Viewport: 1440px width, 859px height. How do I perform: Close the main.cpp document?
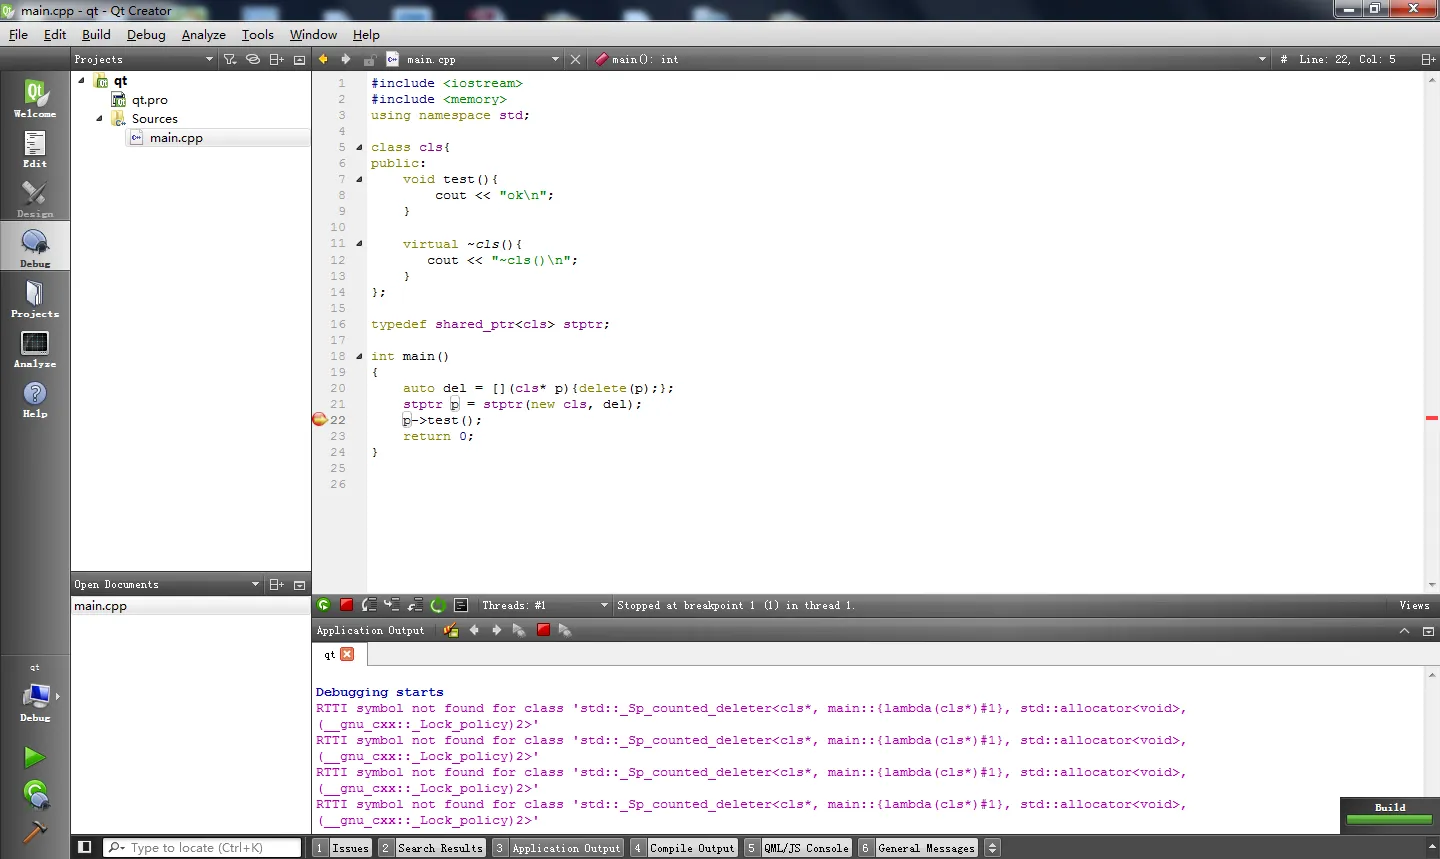pos(575,59)
